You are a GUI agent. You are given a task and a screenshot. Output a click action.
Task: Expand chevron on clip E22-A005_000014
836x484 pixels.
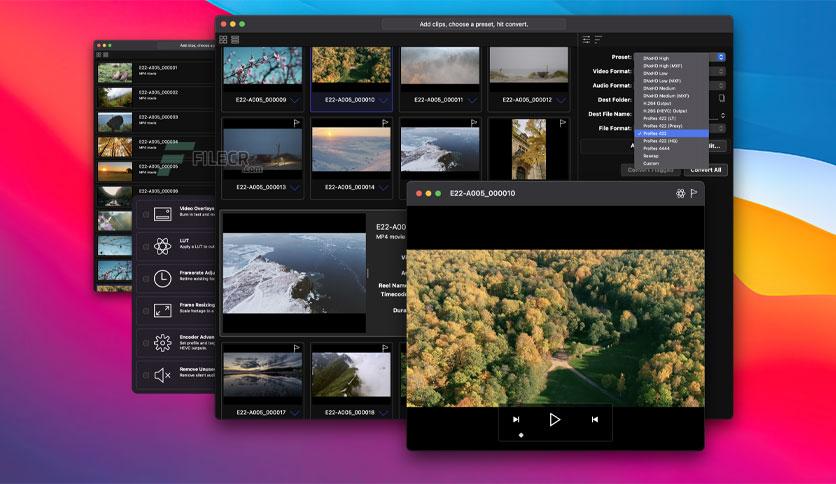(383, 187)
